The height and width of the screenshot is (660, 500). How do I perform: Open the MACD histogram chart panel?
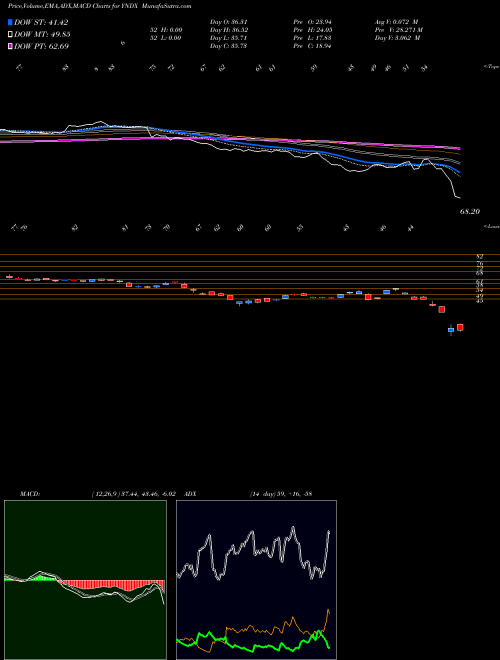85,580
